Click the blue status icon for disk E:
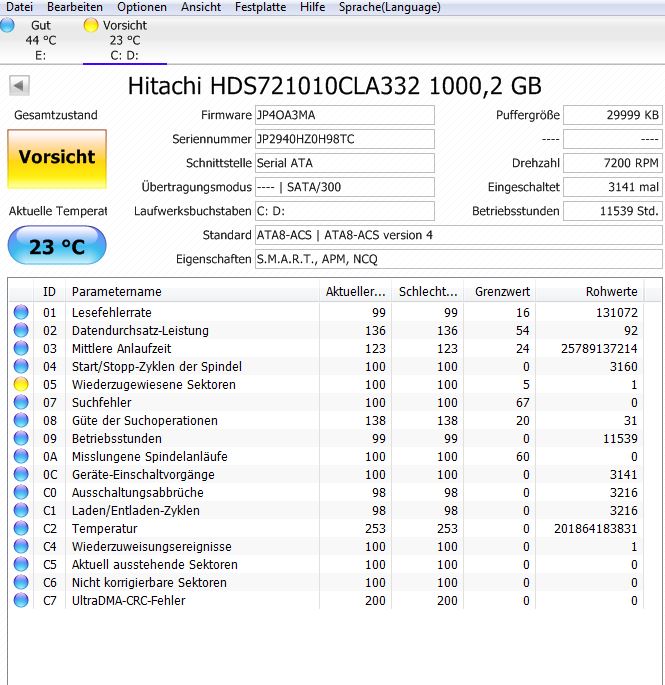 click(7, 25)
